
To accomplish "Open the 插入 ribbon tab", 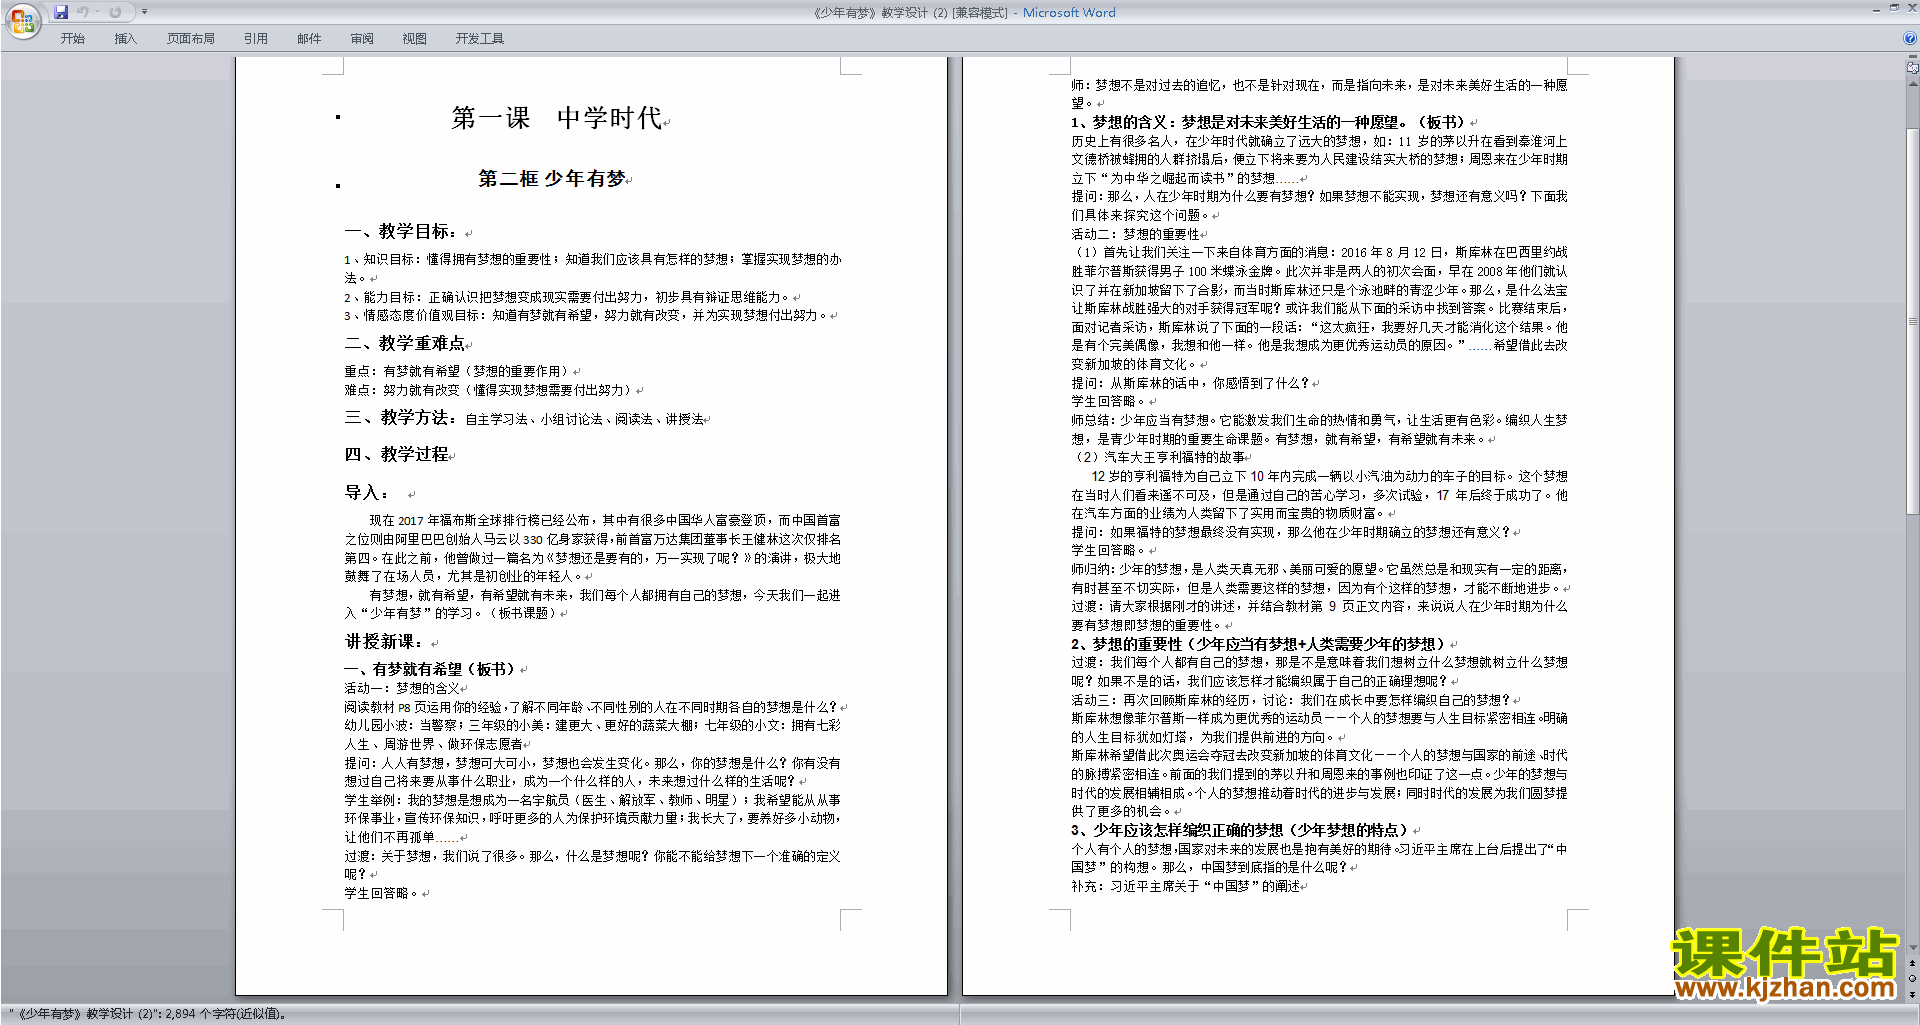I will point(125,39).
